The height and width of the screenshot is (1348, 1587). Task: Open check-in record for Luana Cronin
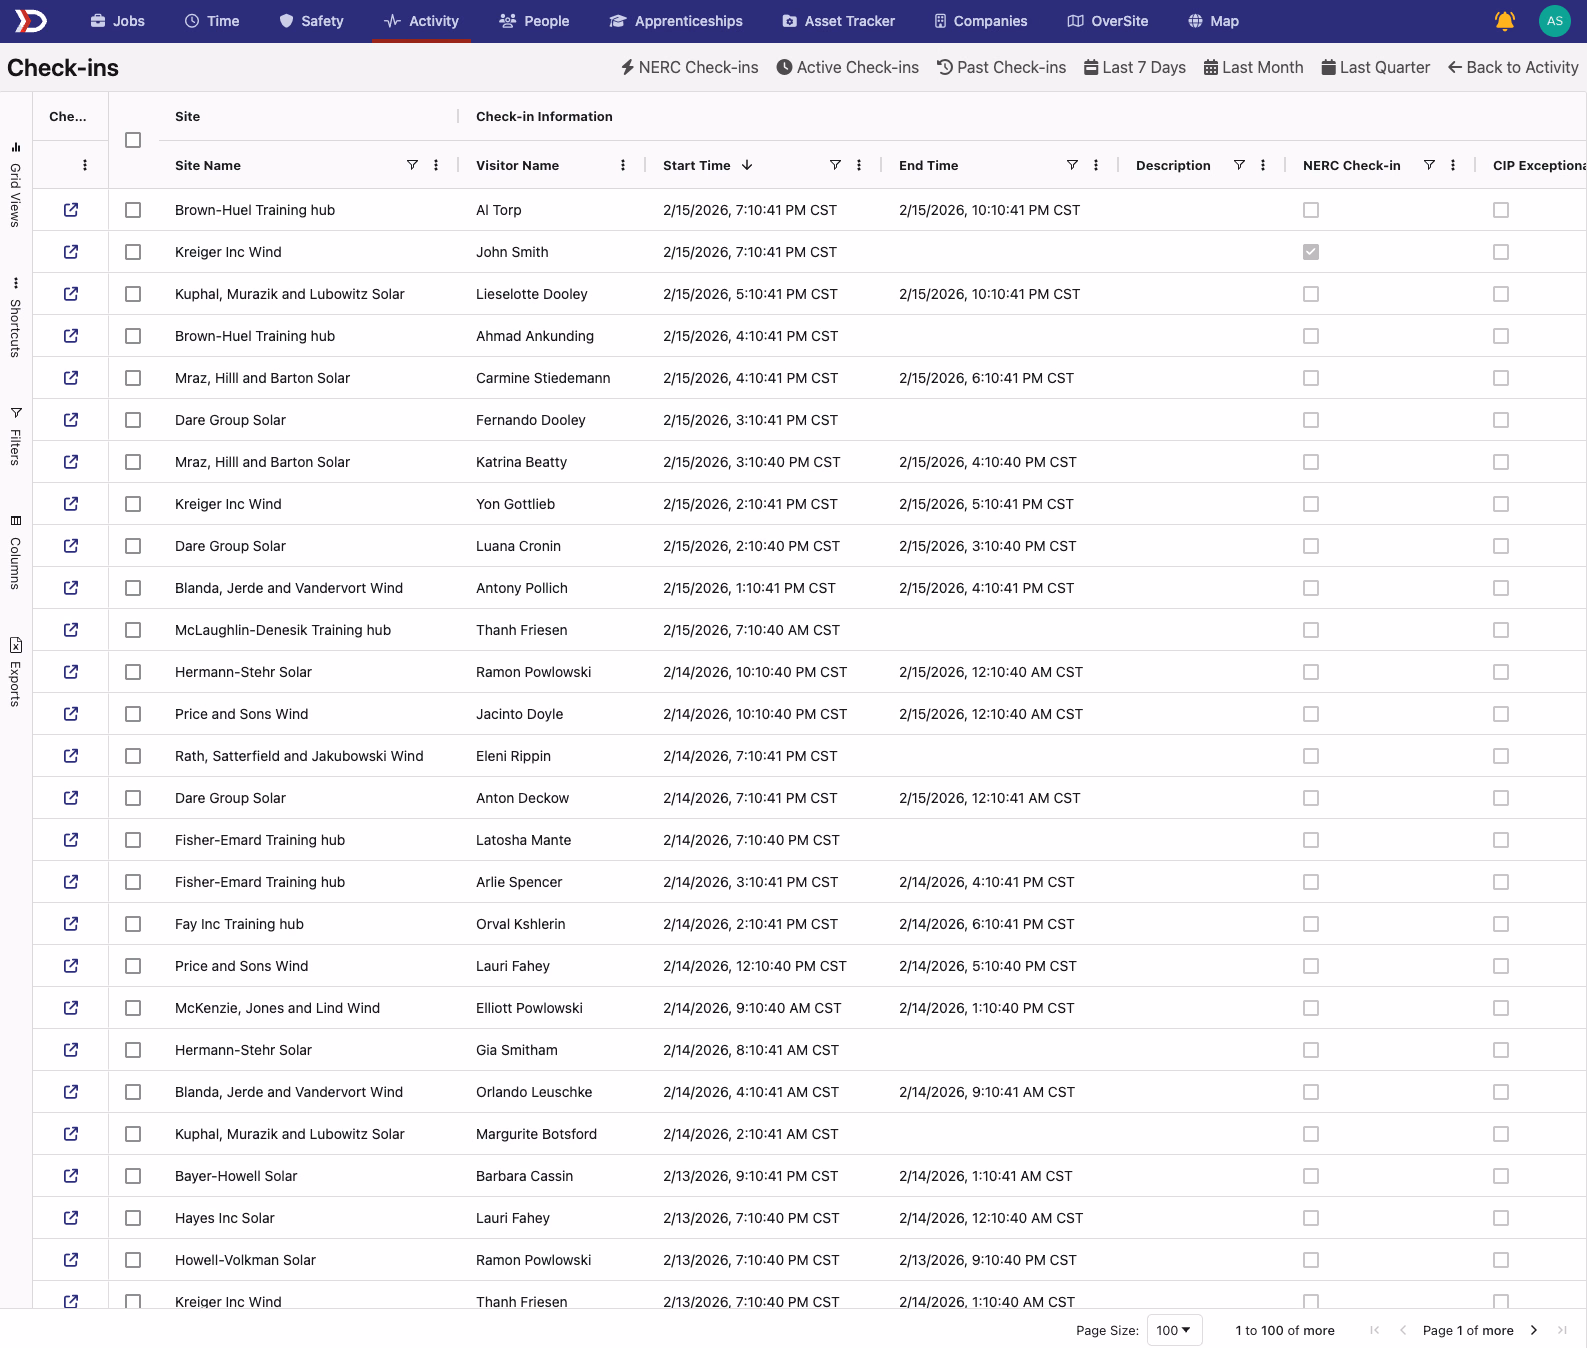[x=71, y=546]
